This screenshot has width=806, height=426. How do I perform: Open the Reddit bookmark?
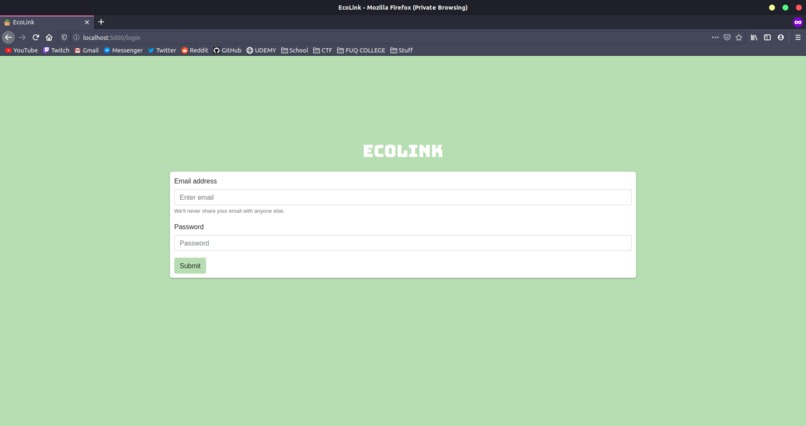195,50
